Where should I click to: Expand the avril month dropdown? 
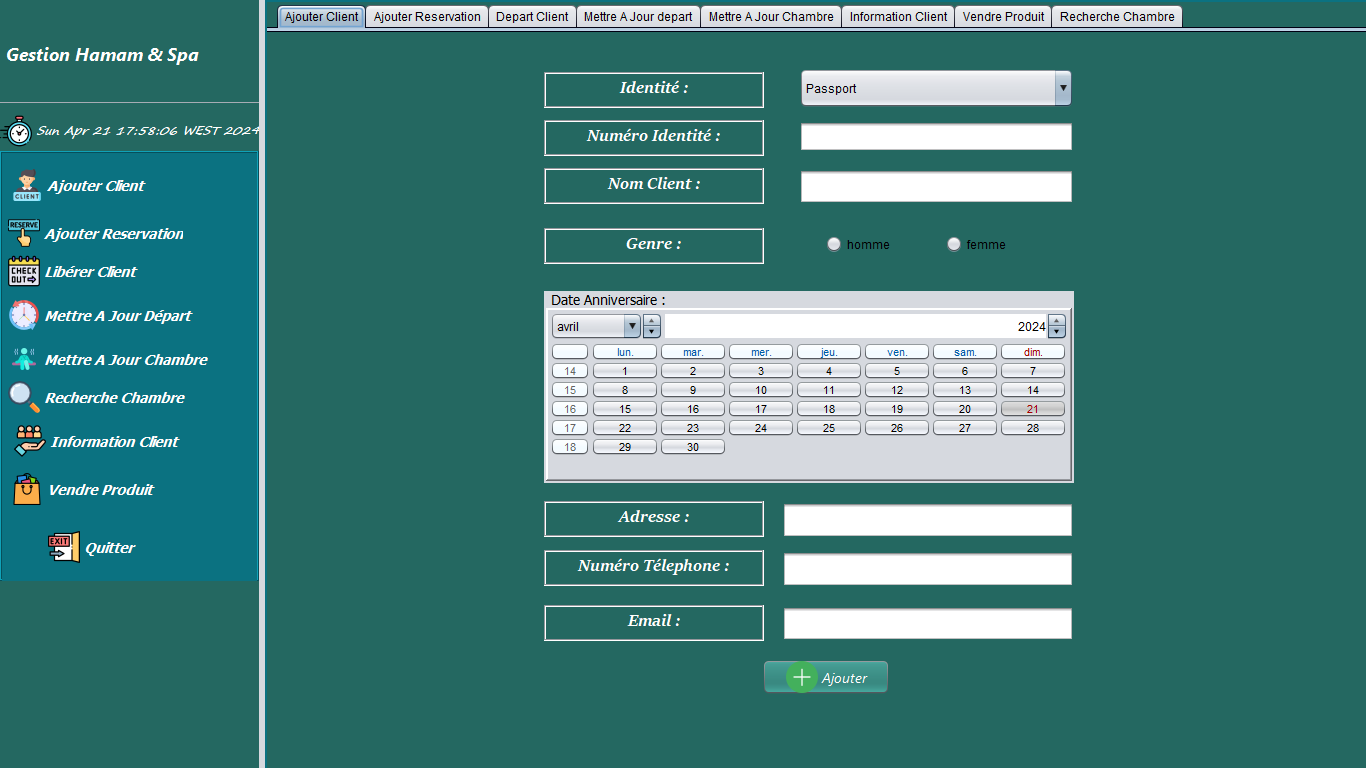point(597,326)
